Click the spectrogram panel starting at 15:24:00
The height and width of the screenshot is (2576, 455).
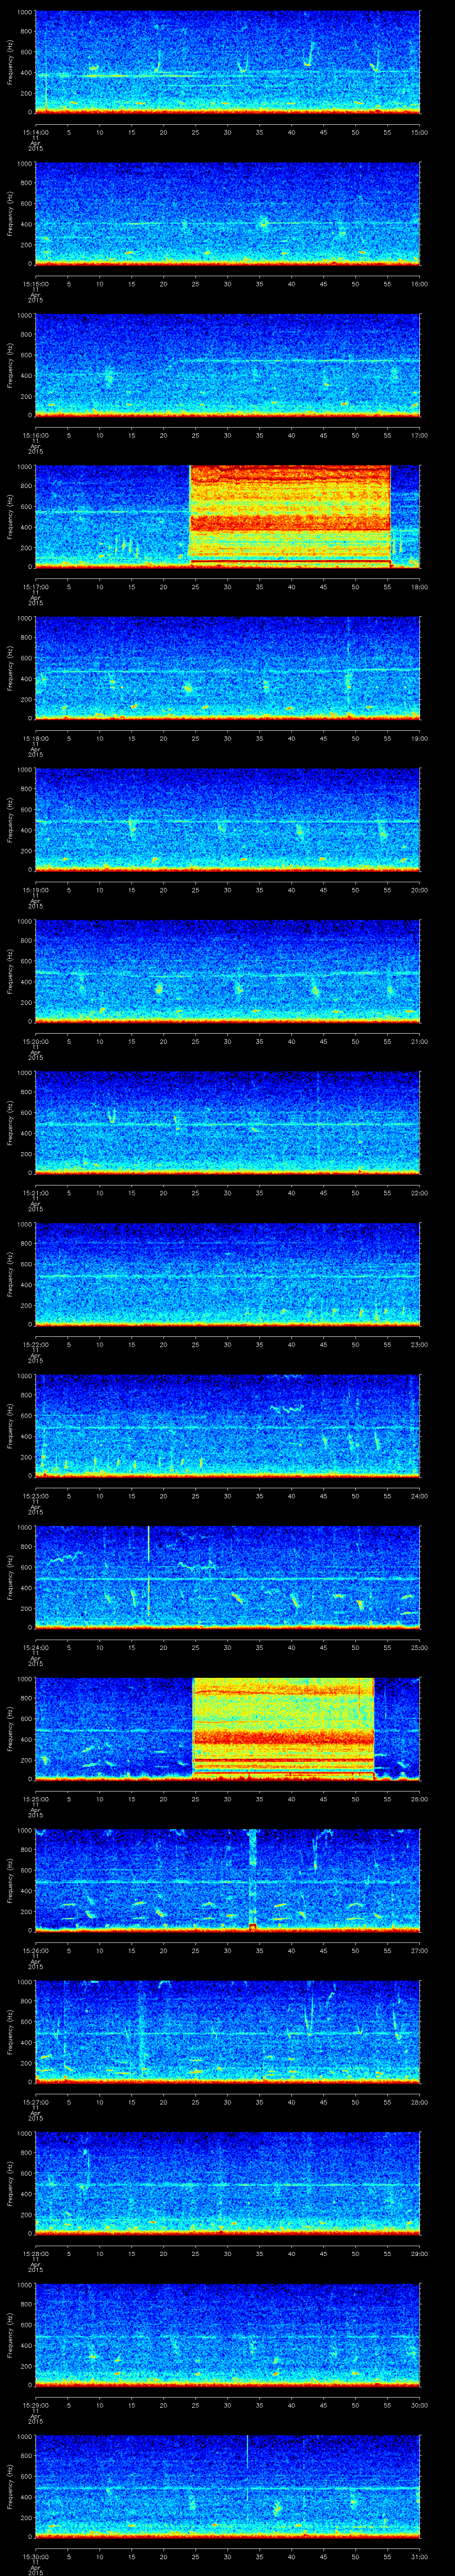point(227,1578)
